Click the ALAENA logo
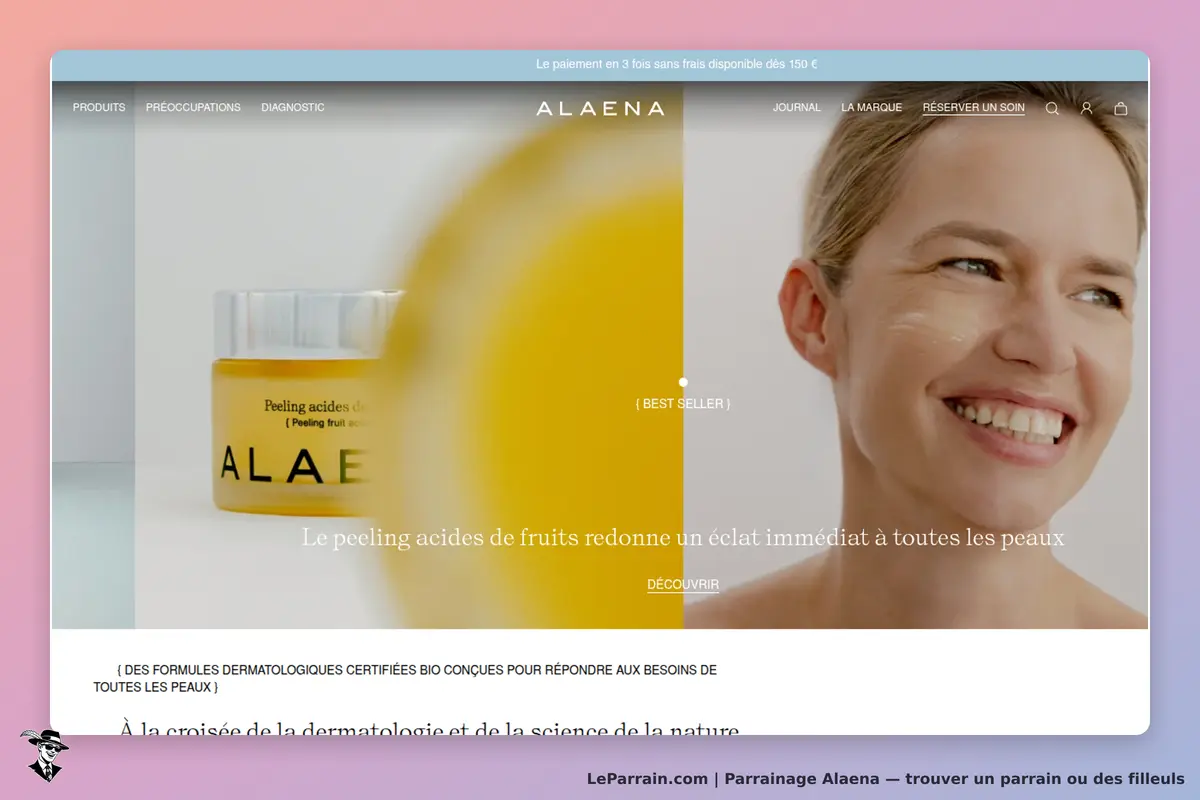 600,108
